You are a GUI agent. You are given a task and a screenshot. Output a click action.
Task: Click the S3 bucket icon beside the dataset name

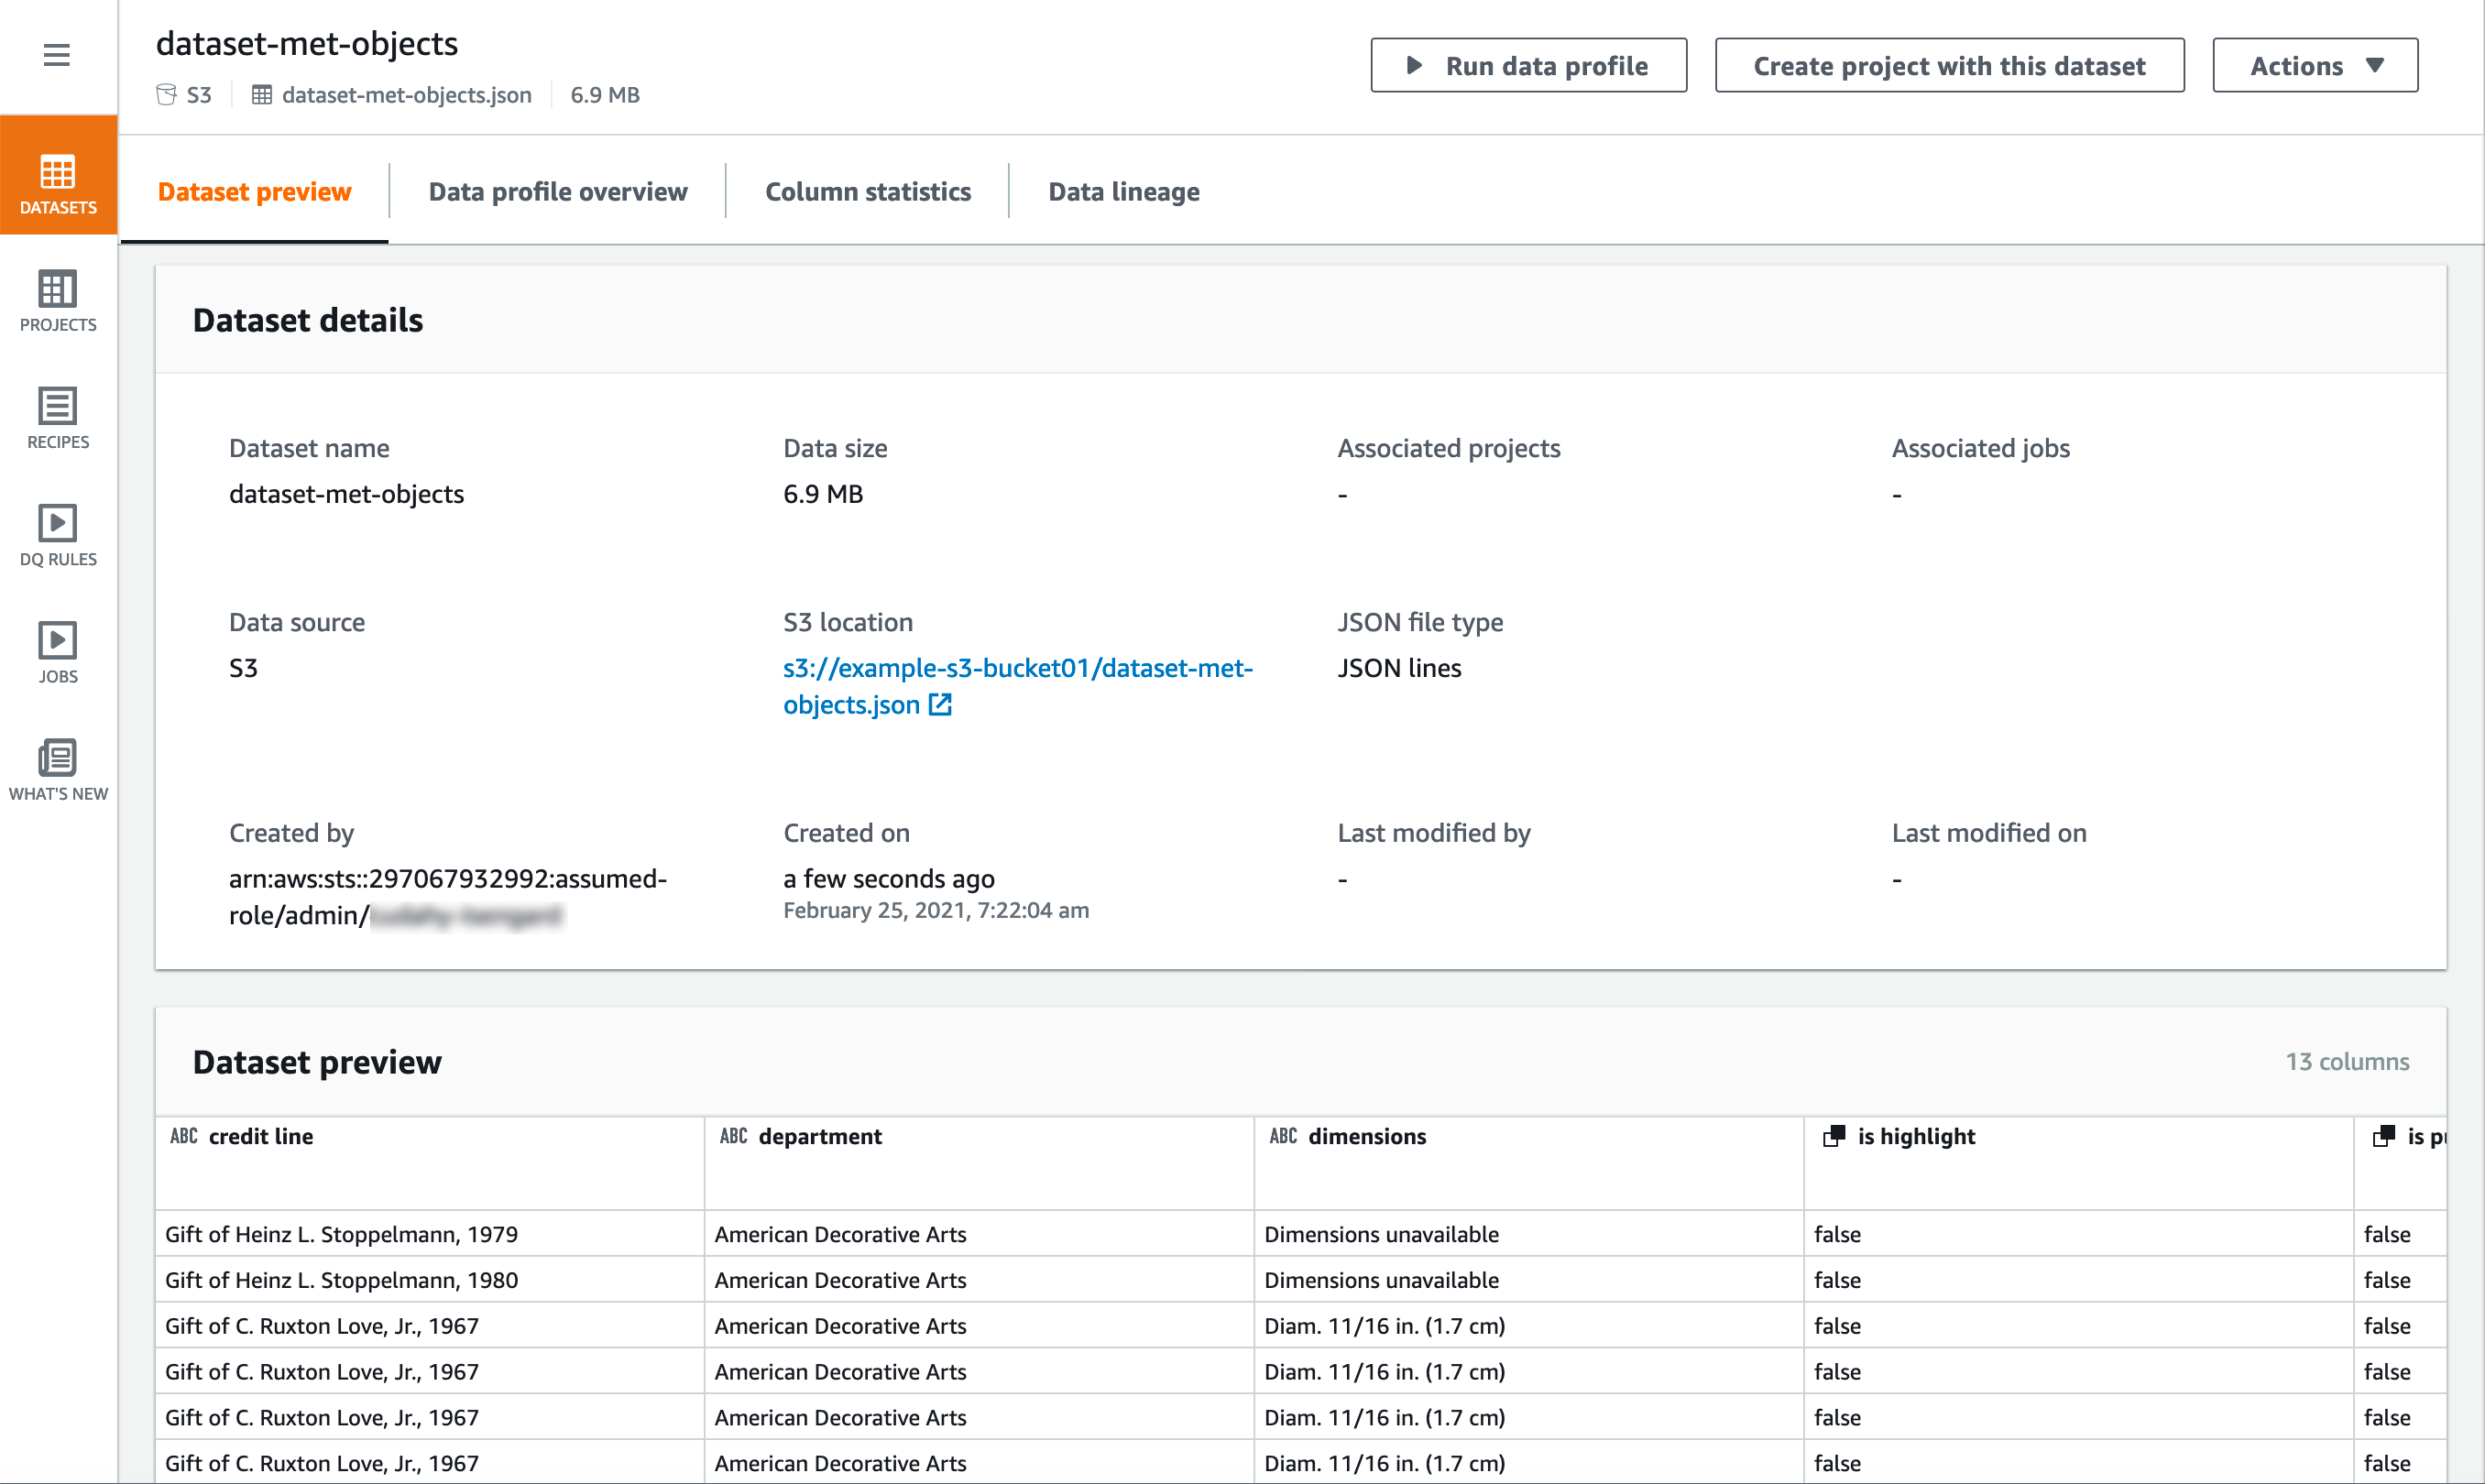(166, 94)
